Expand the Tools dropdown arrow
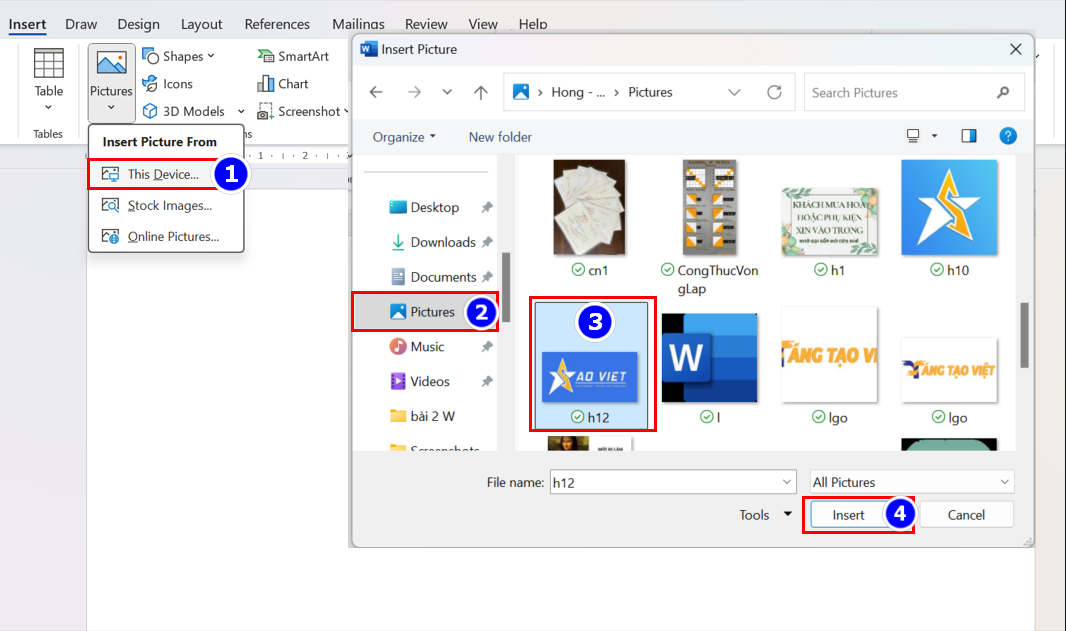Screen dimensions: 1066x631 [x=788, y=514]
